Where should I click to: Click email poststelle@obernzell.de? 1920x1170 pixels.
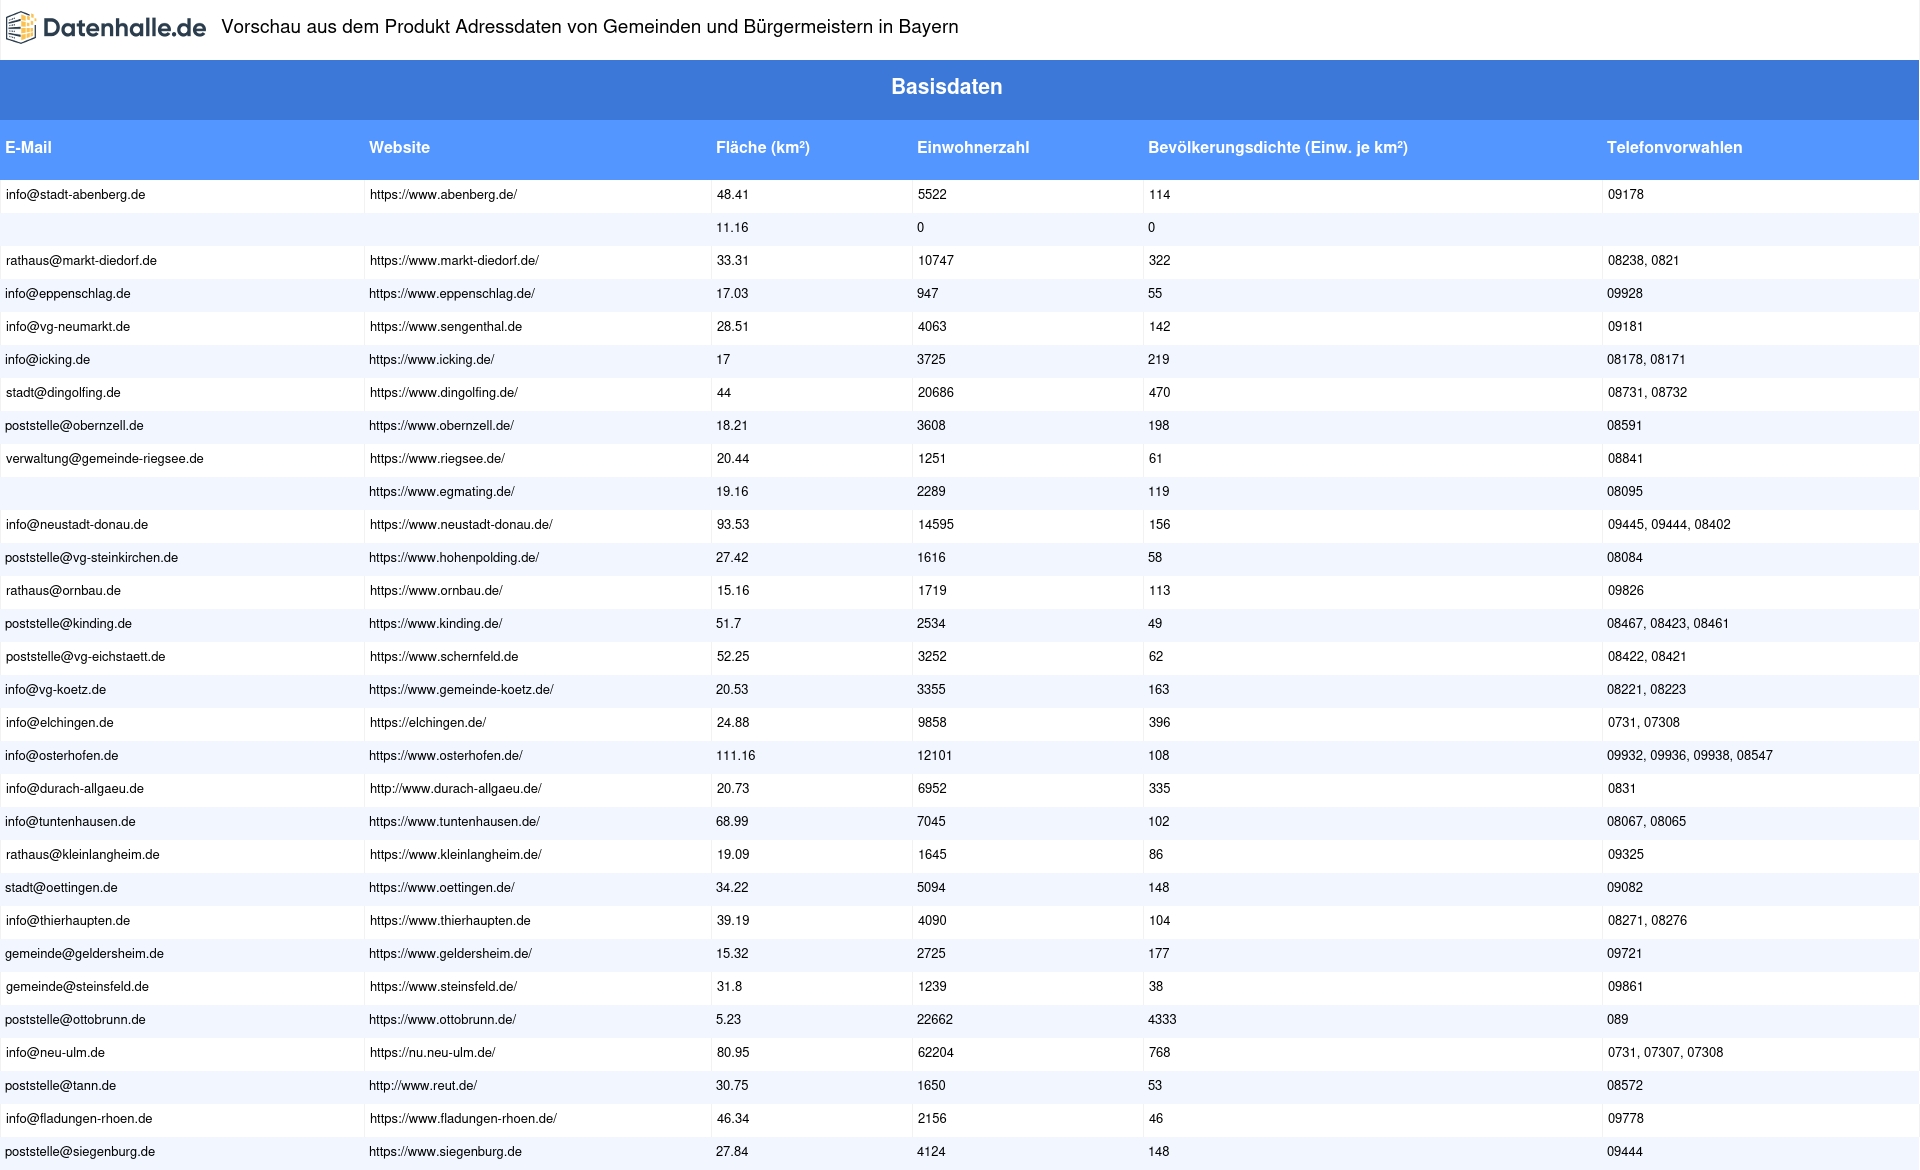coord(75,426)
